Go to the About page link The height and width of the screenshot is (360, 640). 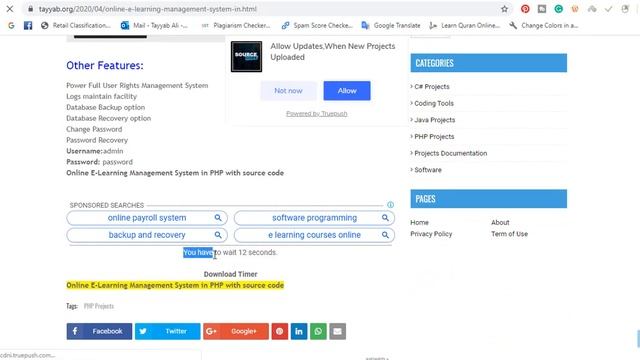click(500, 222)
